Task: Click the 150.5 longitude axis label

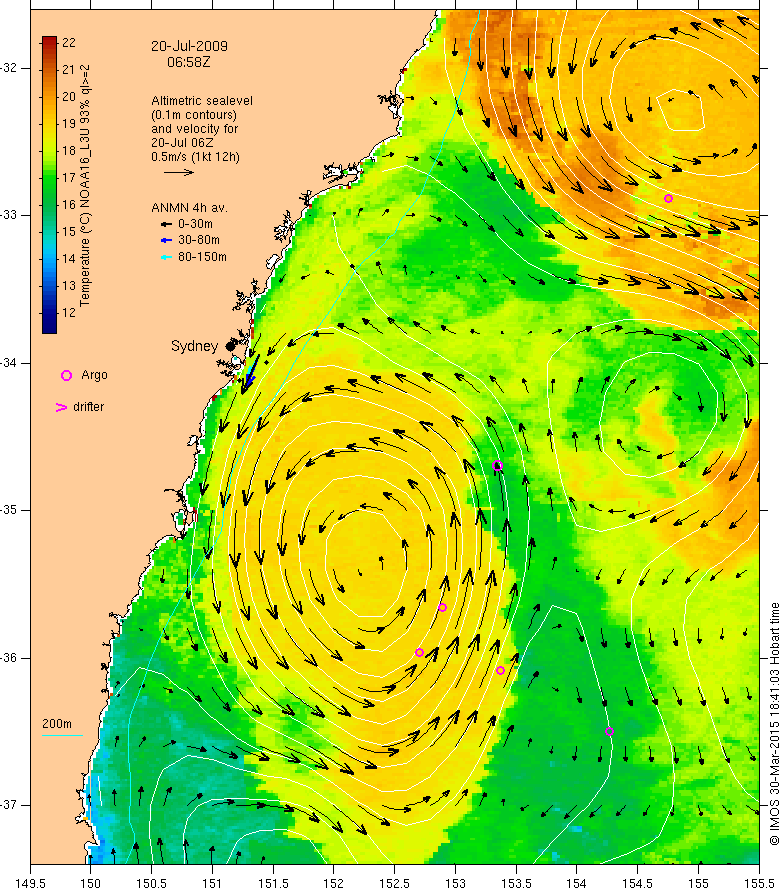Action: coord(152,884)
